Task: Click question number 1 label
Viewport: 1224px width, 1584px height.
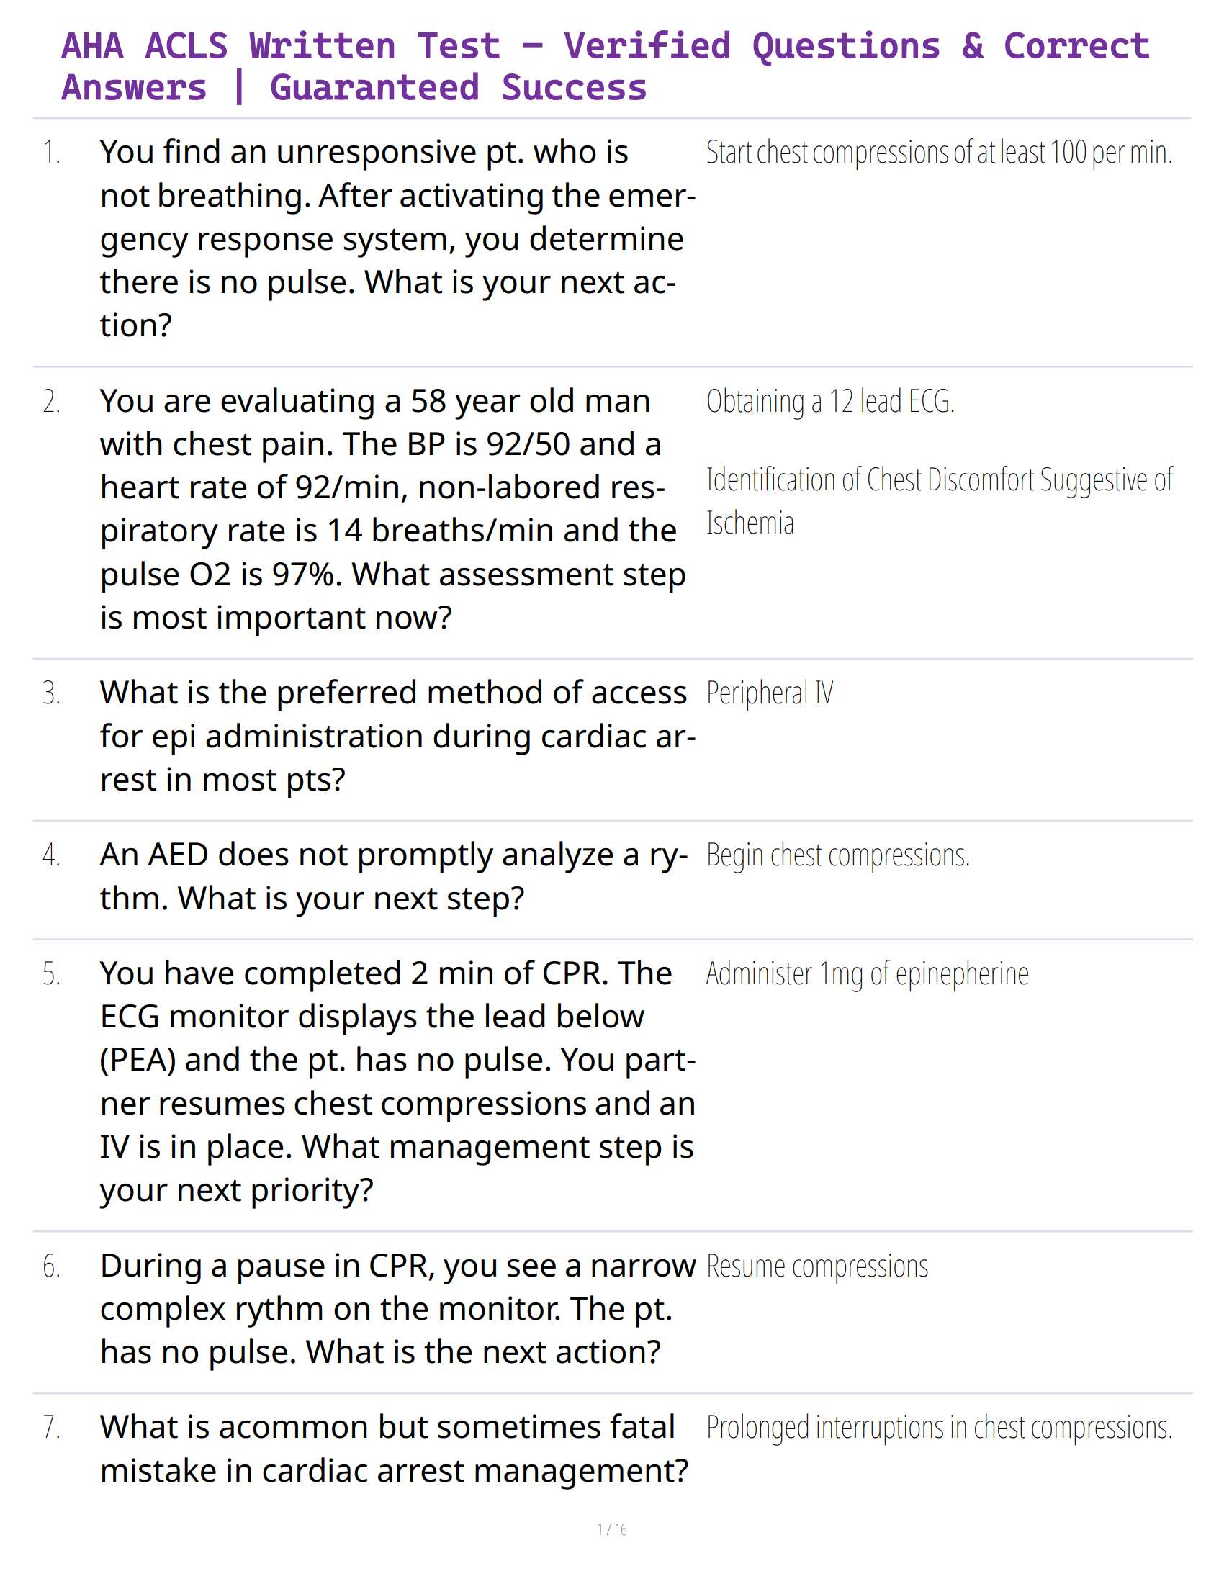Action: 52,153
